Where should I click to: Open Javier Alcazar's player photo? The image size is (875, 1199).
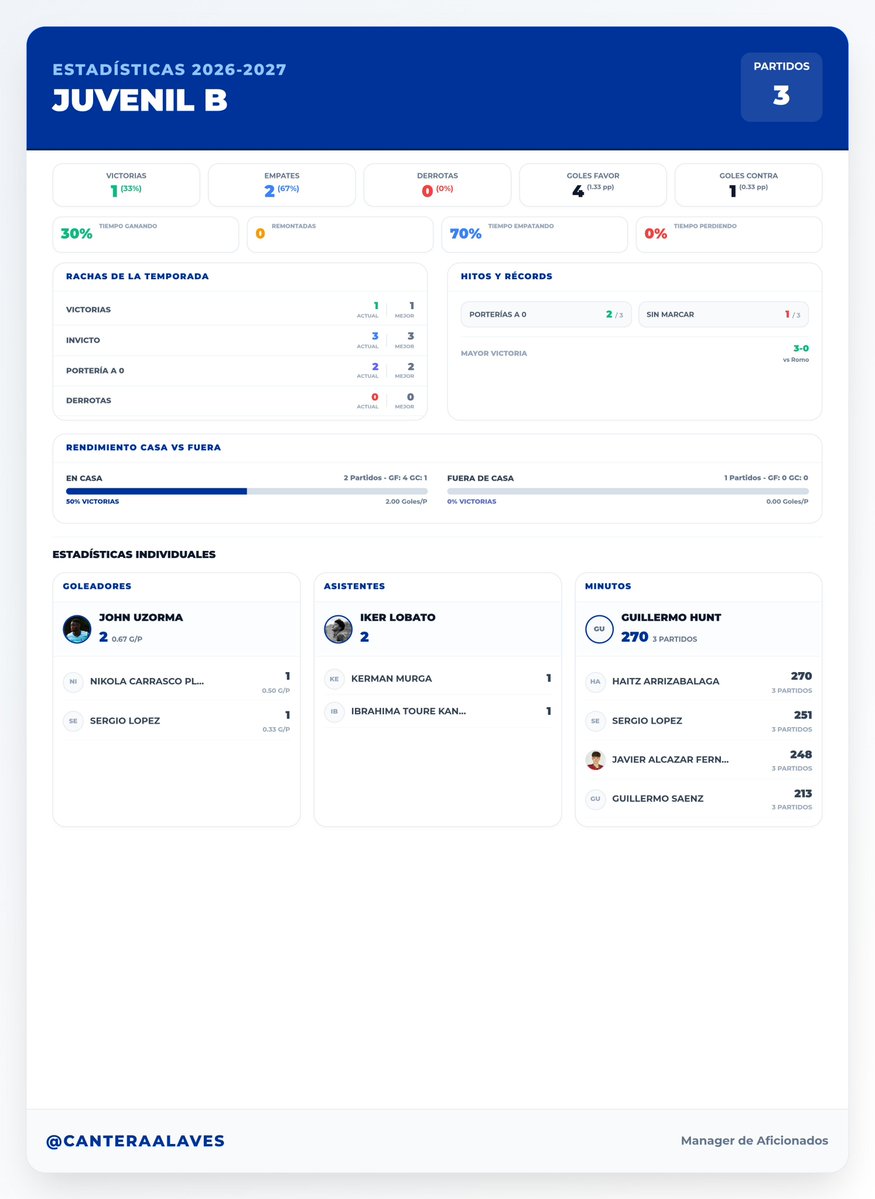coord(595,760)
